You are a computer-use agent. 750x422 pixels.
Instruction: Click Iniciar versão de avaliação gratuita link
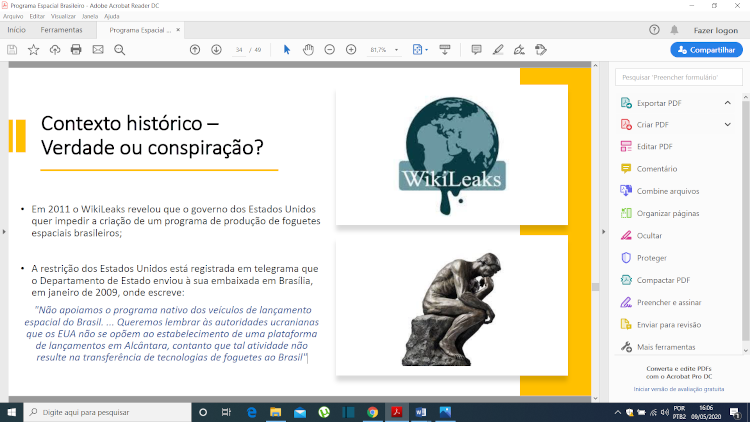[x=679, y=389]
